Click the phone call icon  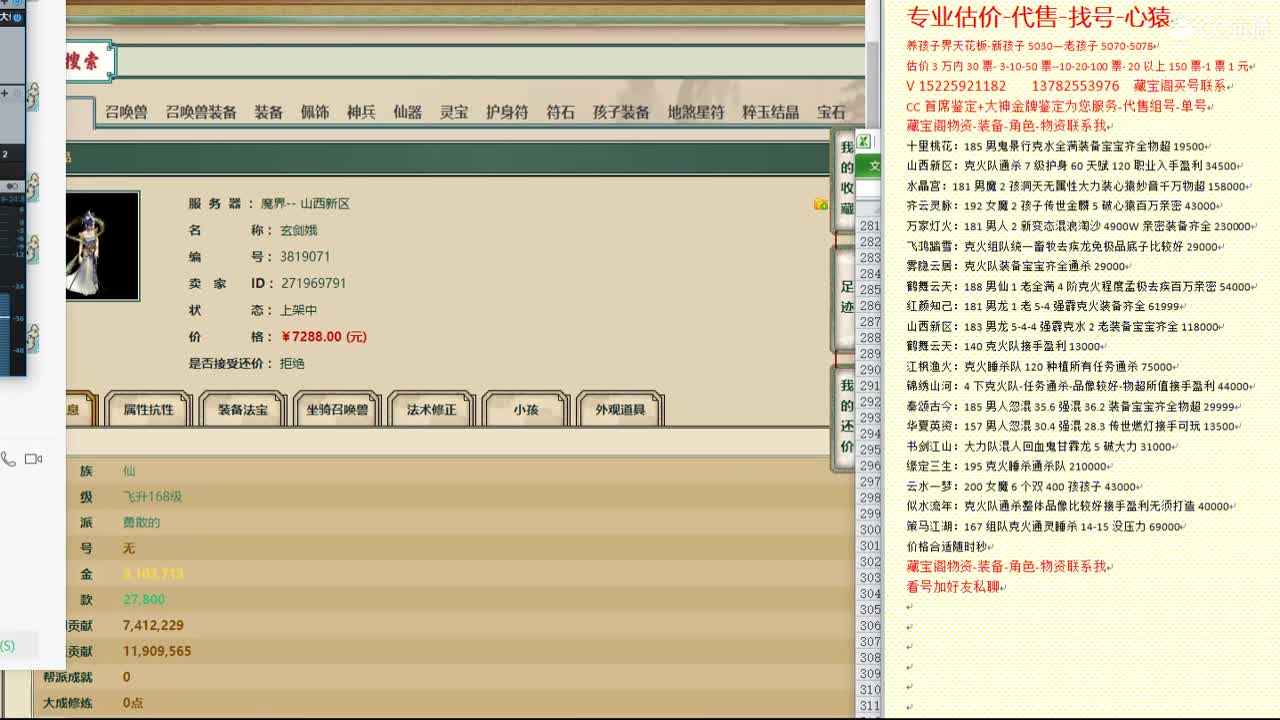coord(8,459)
